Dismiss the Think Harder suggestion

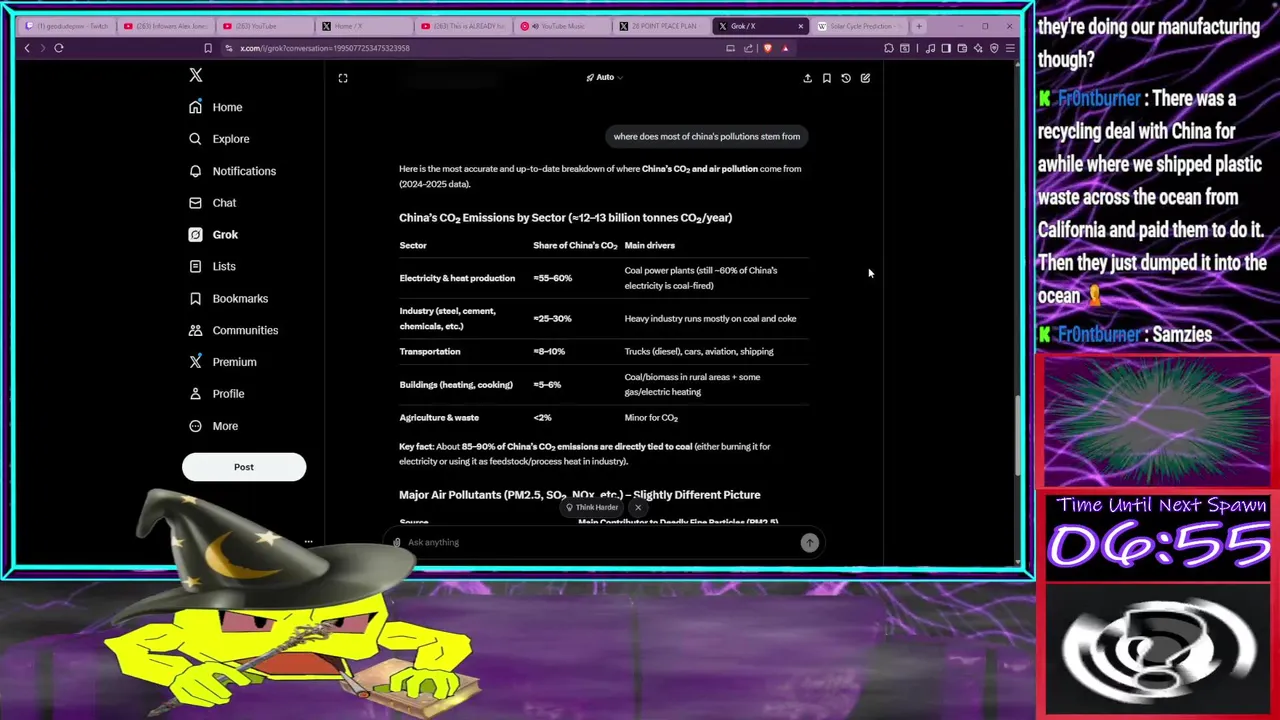click(x=637, y=507)
